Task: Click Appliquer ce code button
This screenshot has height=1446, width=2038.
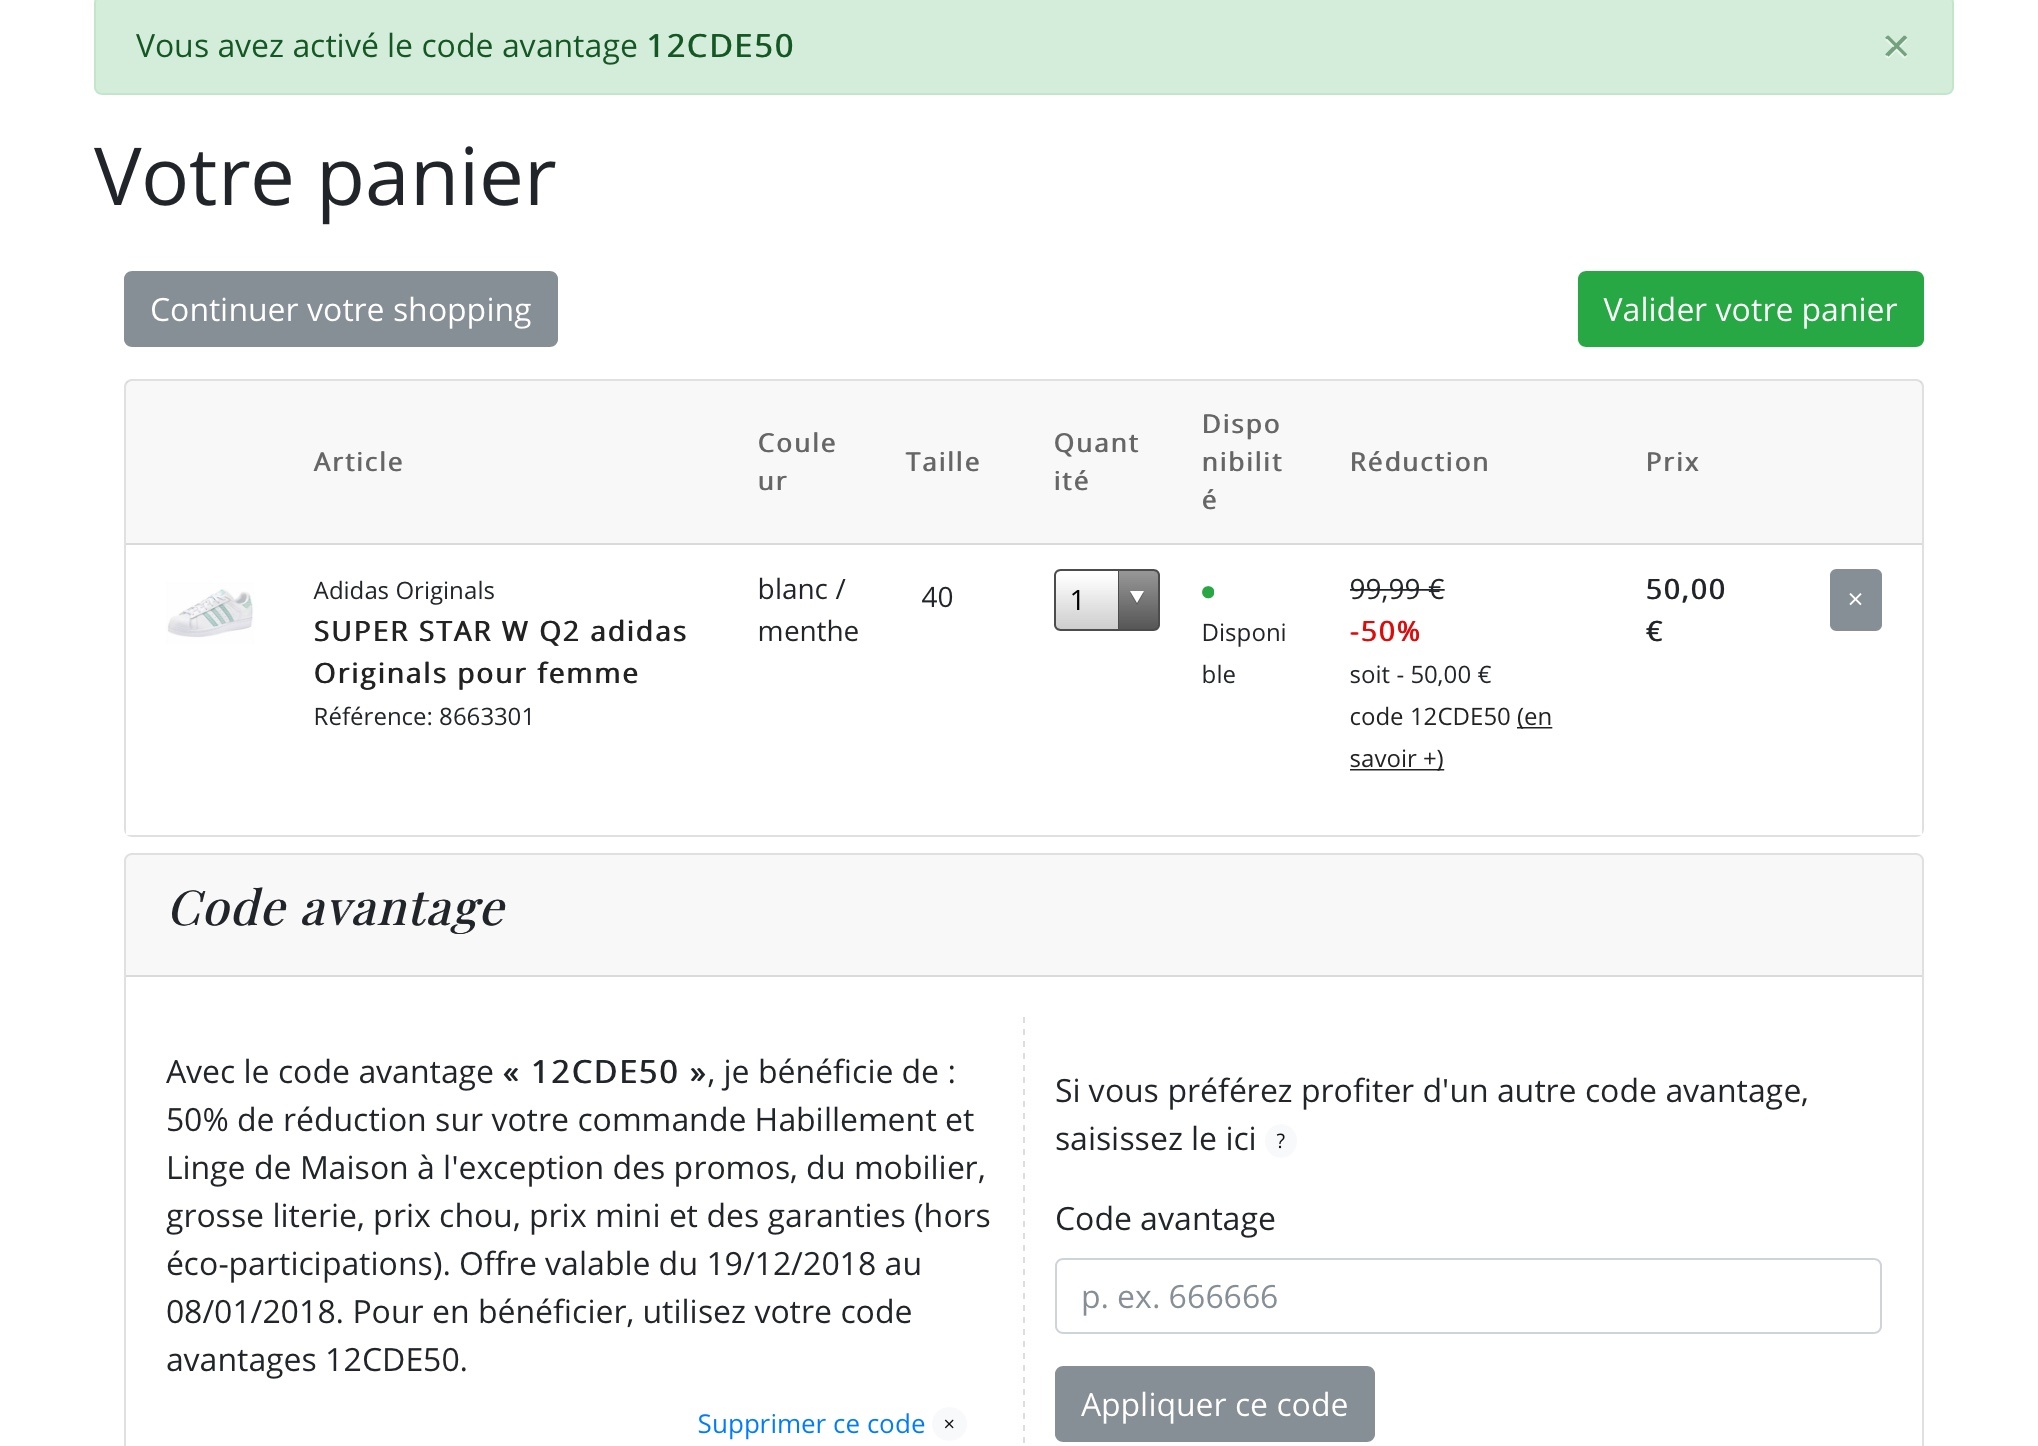Action: [1214, 1404]
